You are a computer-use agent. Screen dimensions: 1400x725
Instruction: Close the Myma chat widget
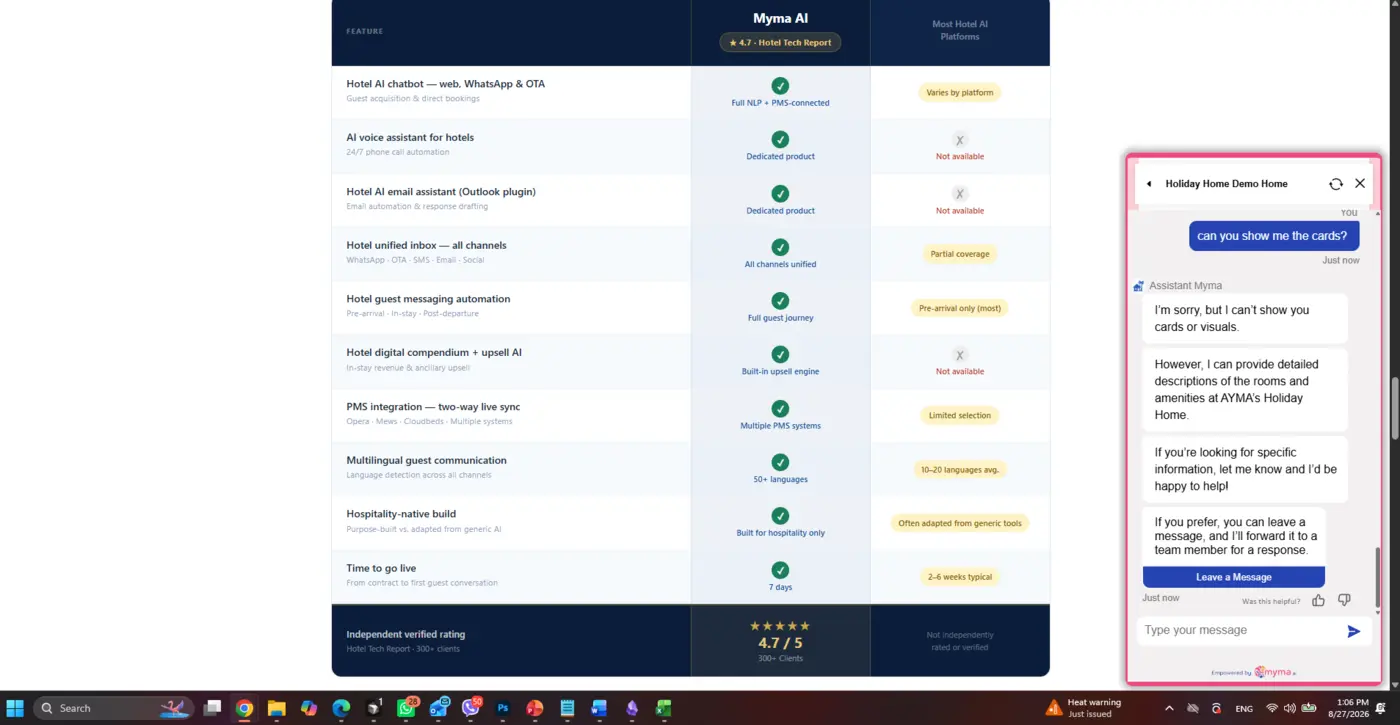click(1360, 184)
